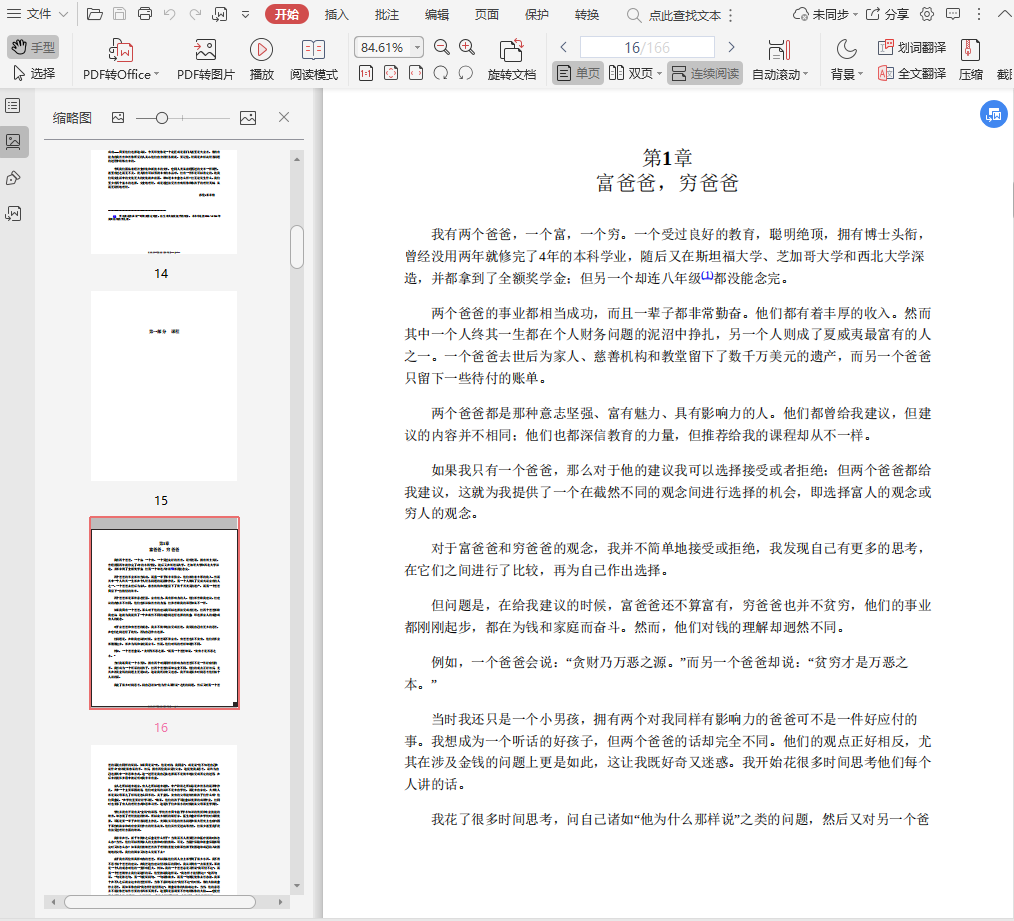Open the 开始 tab
Viewport: 1014px width, 921px height.
(286, 14)
